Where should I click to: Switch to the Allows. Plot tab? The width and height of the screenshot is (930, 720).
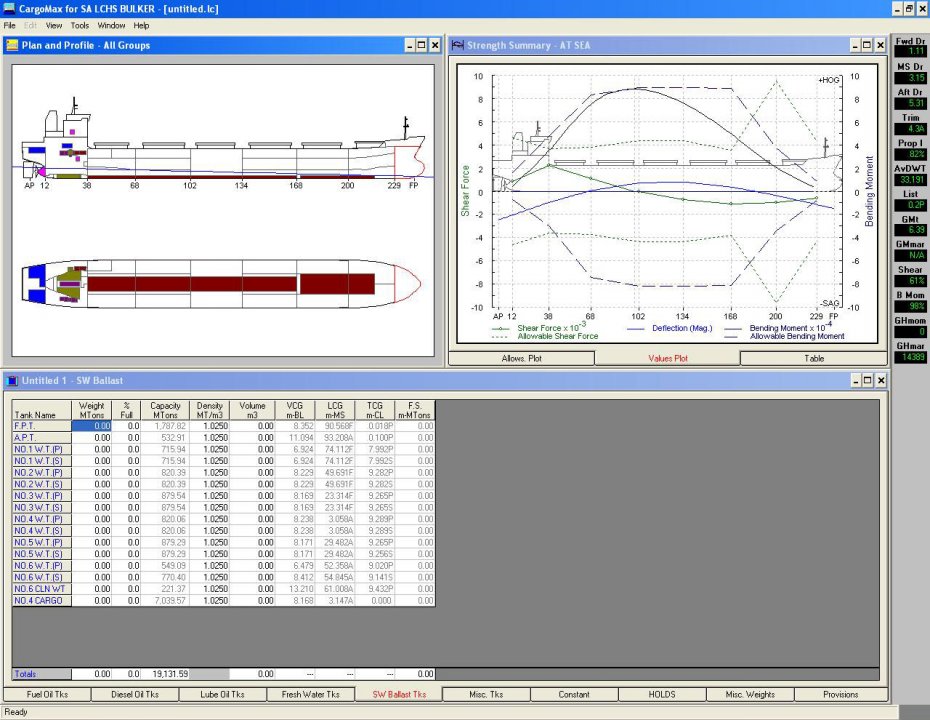pyautogui.click(x=520, y=358)
